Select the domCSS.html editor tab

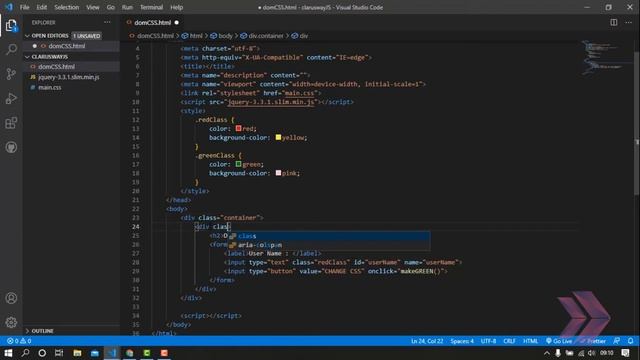[152, 22]
